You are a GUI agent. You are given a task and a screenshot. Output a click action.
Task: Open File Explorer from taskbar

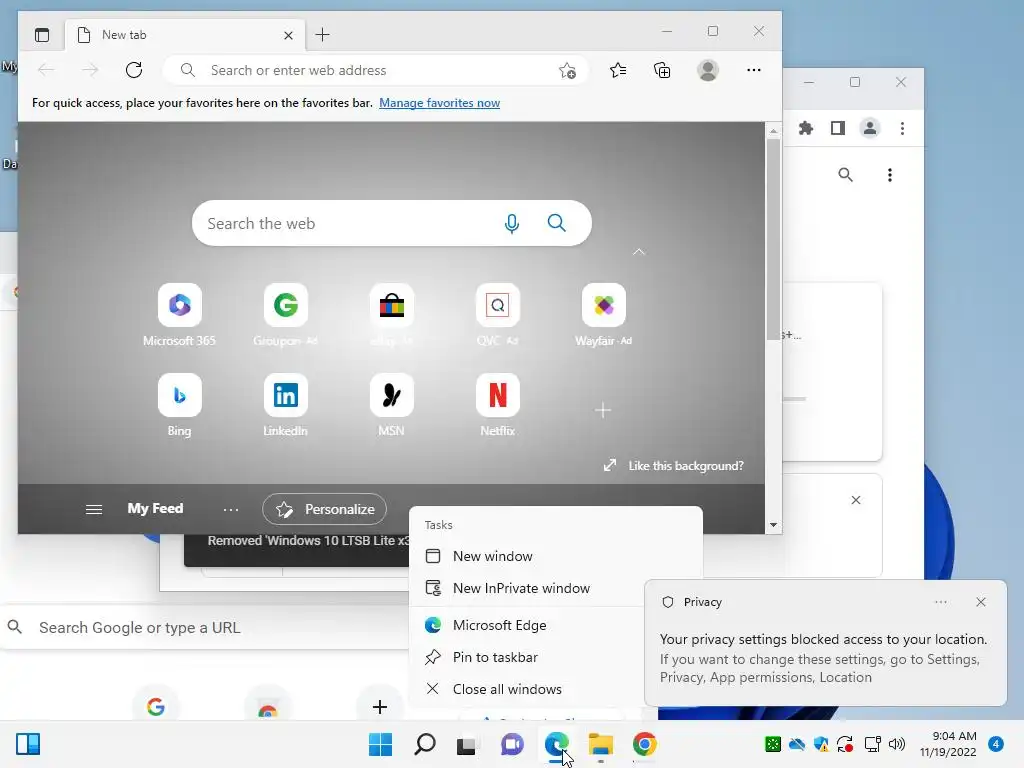point(600,744)
